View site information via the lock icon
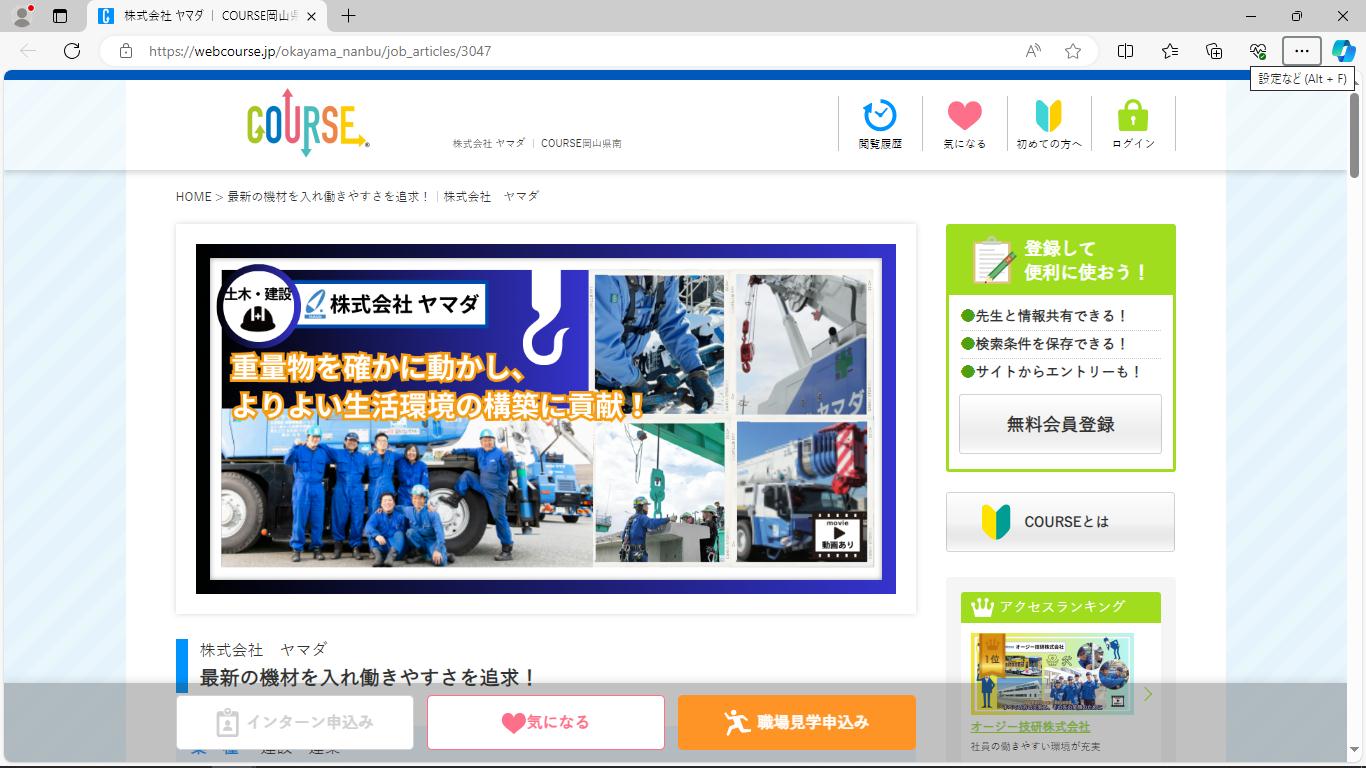The image size is (1366, 768). click(x=126, y=51)
